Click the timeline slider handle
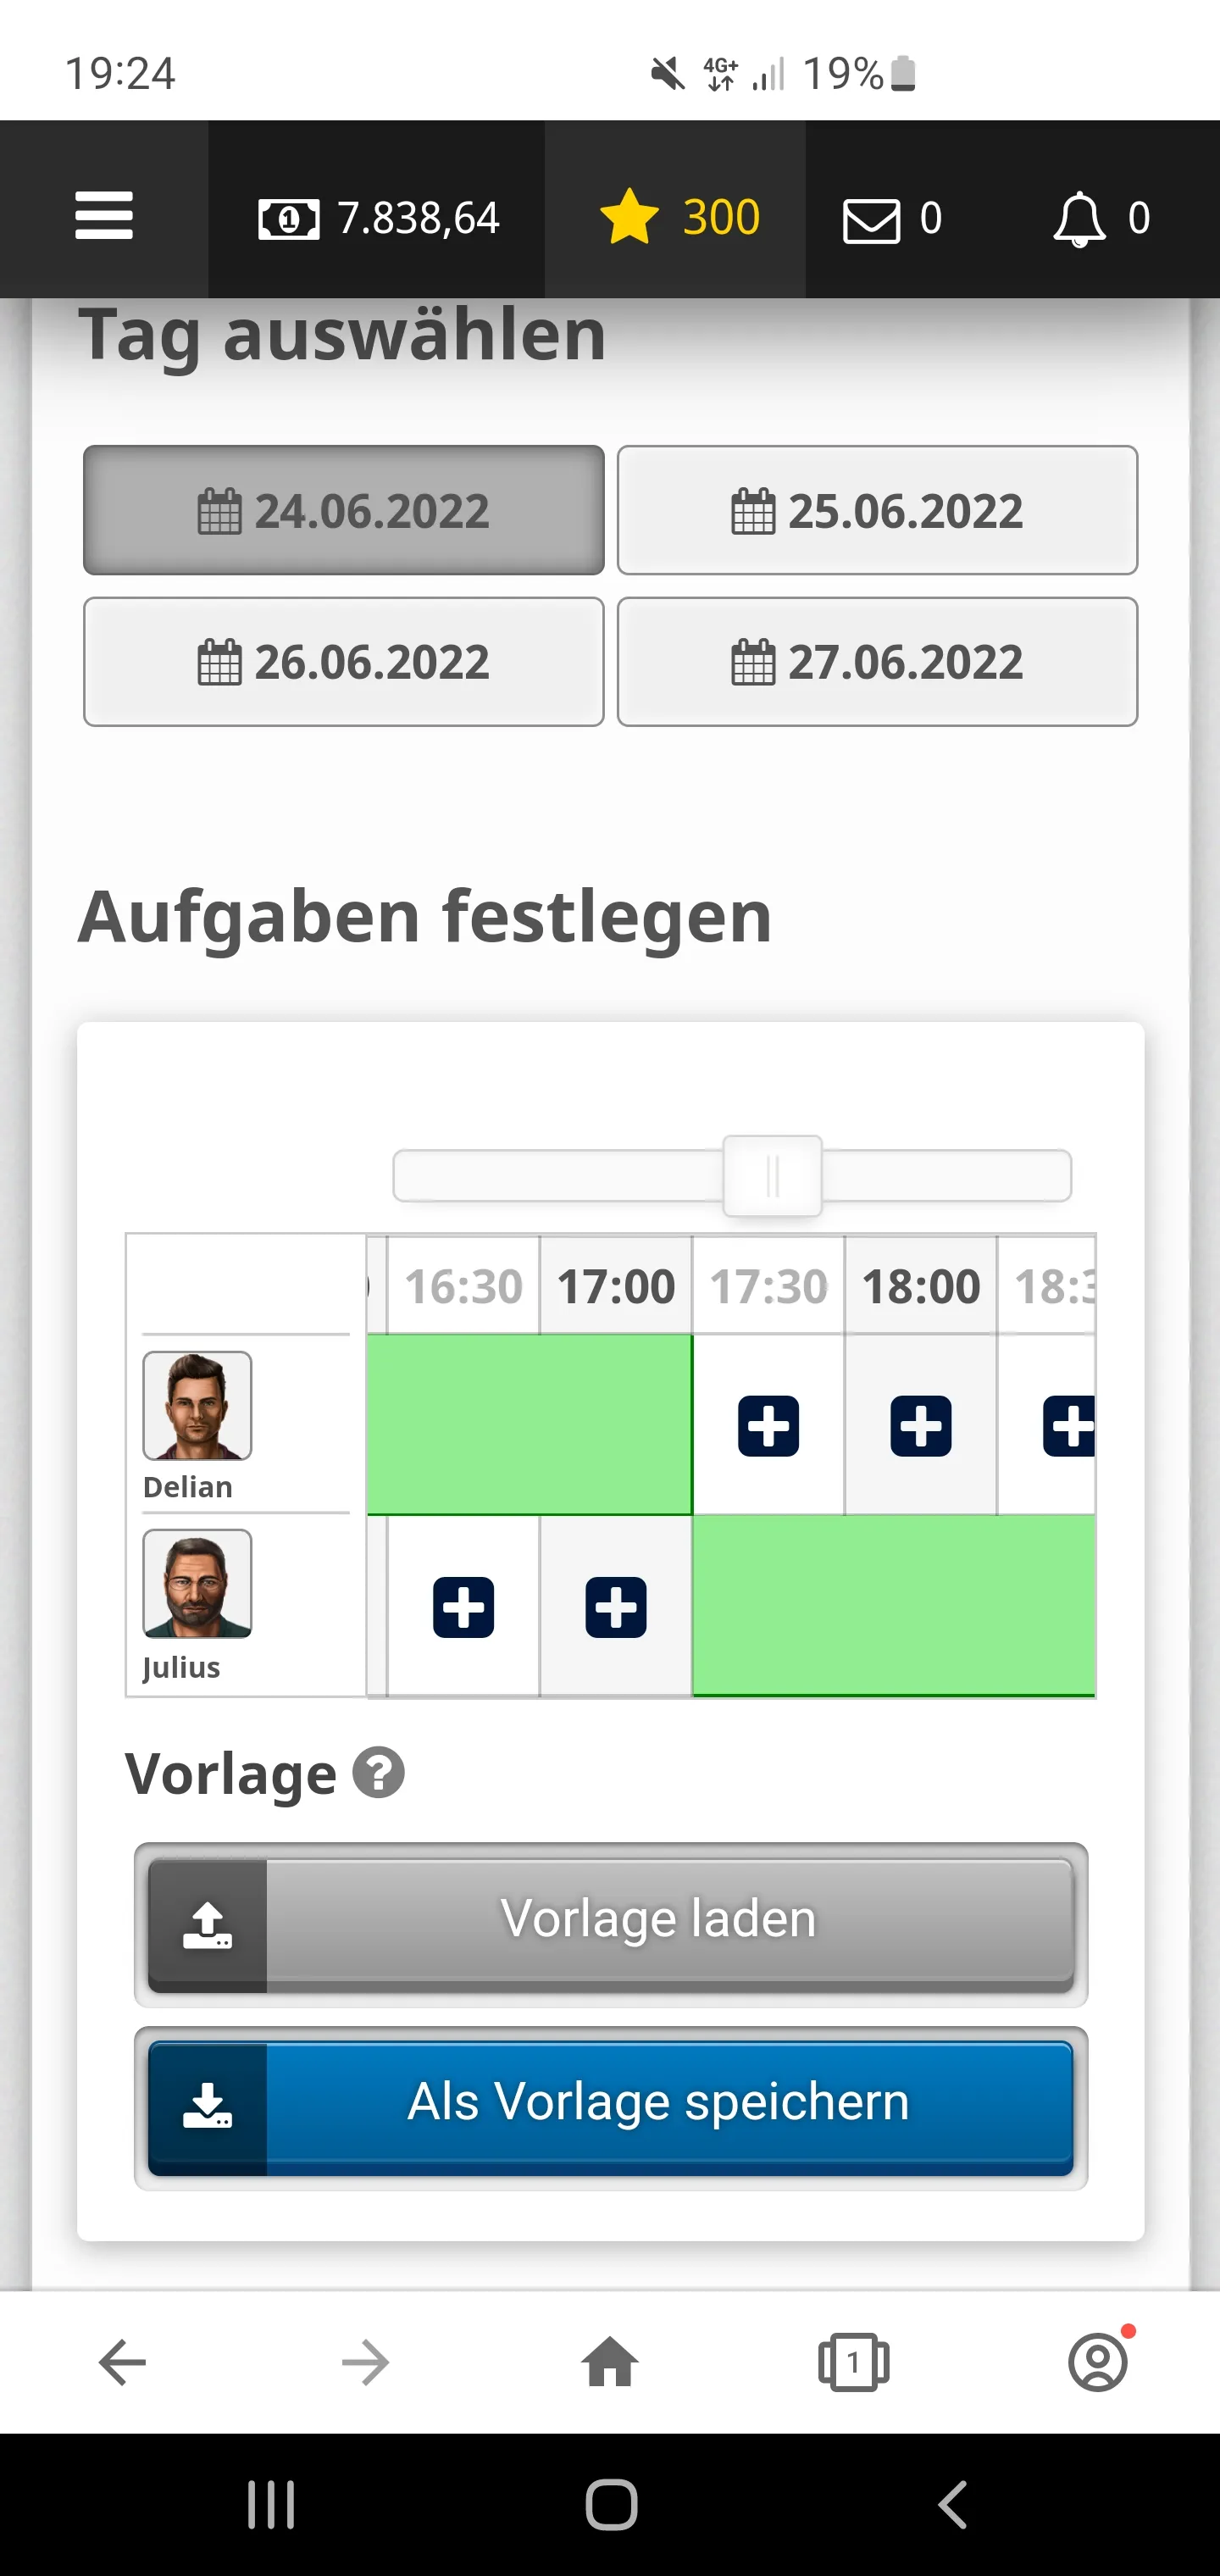Viewport: 1220px width, 2576px height. 772,1176
